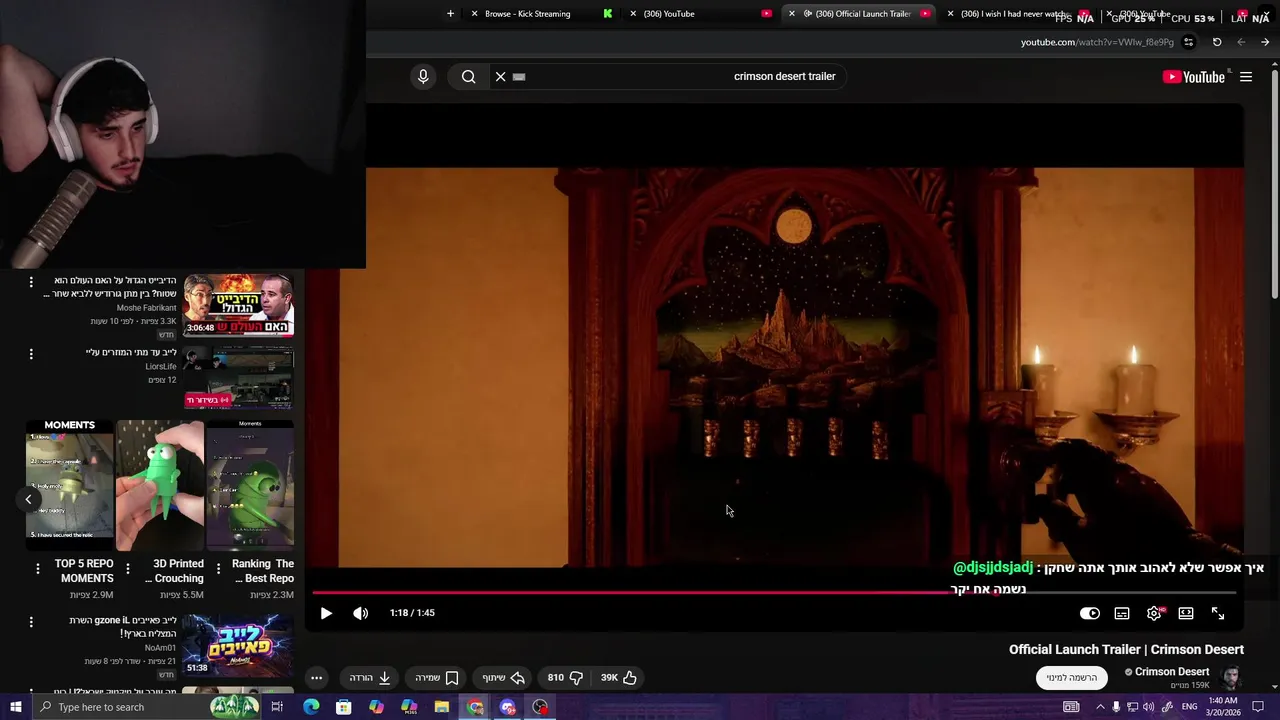This screenshot has width=1280, height=720.
Task: Enter fullscreen mode in player
Action: (x=1218, y=613)
